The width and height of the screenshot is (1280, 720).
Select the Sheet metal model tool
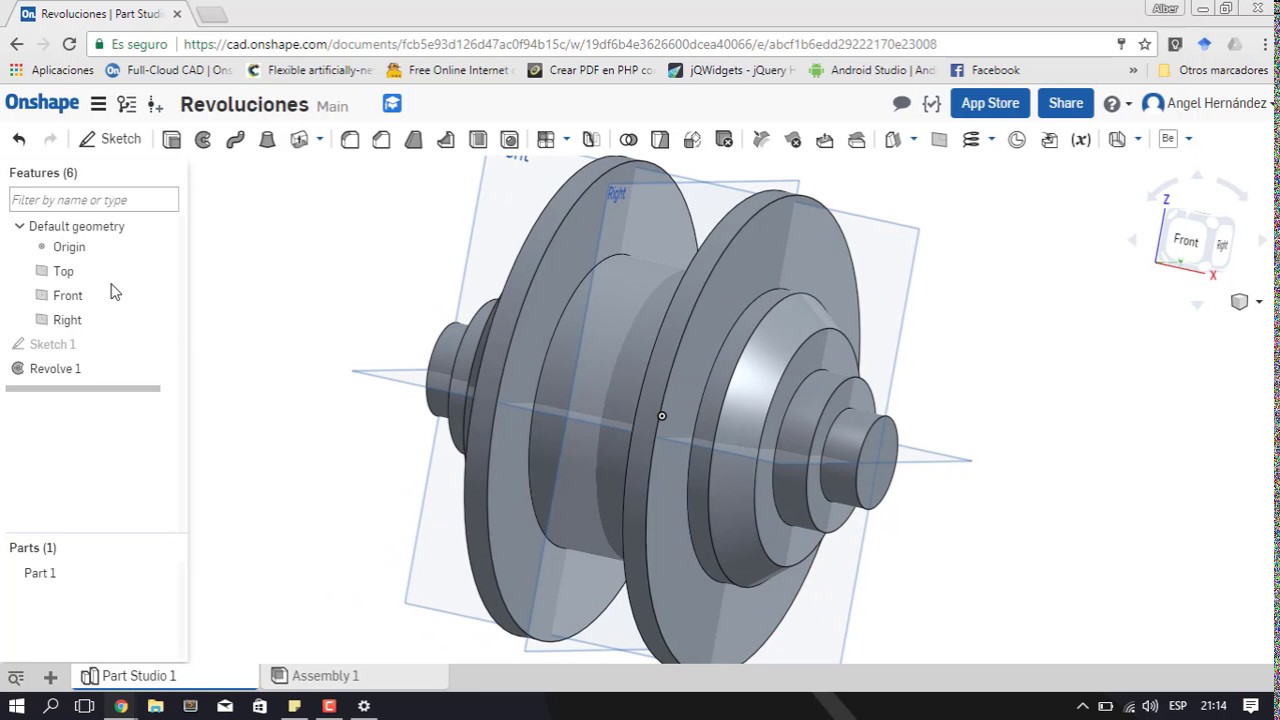pyautogui.click(x=1117, y=140)
